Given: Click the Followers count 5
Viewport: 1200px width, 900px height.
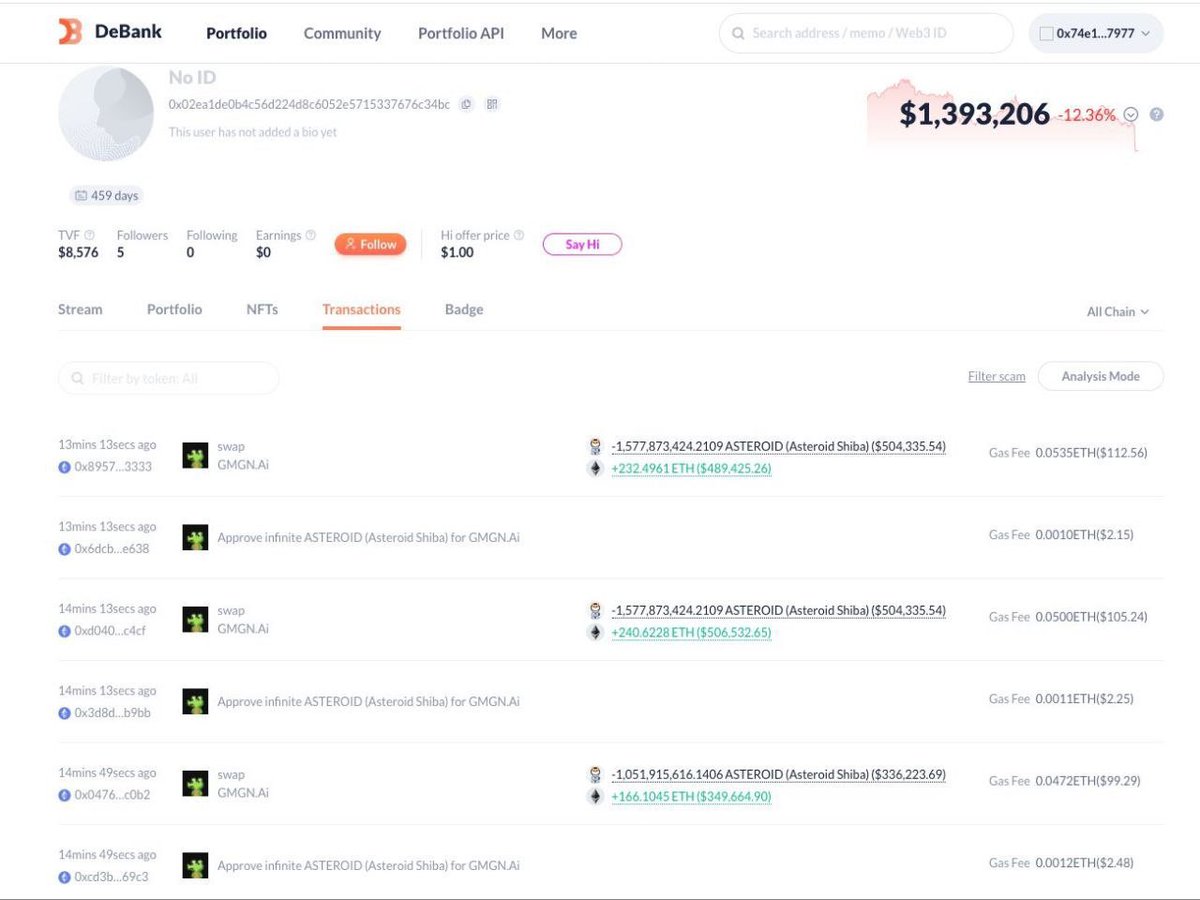Looking at the screenshot, I should [120, 252].
